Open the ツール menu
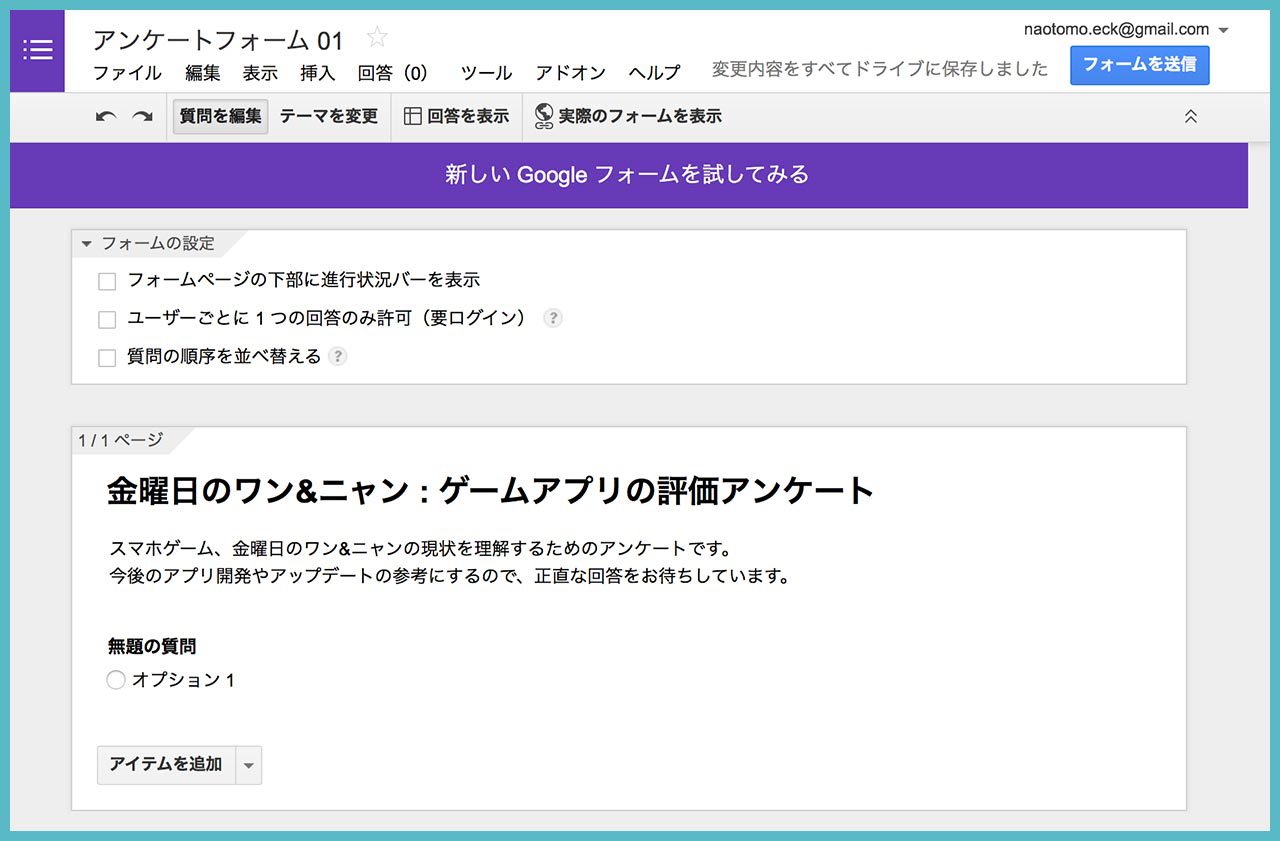The image size is (1280, 841). click(x=486, y=72)
